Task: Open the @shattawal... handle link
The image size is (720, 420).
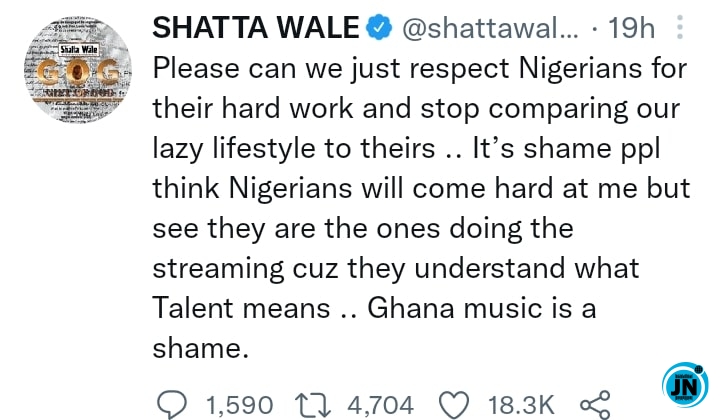Action: click(x=490, y=28)
